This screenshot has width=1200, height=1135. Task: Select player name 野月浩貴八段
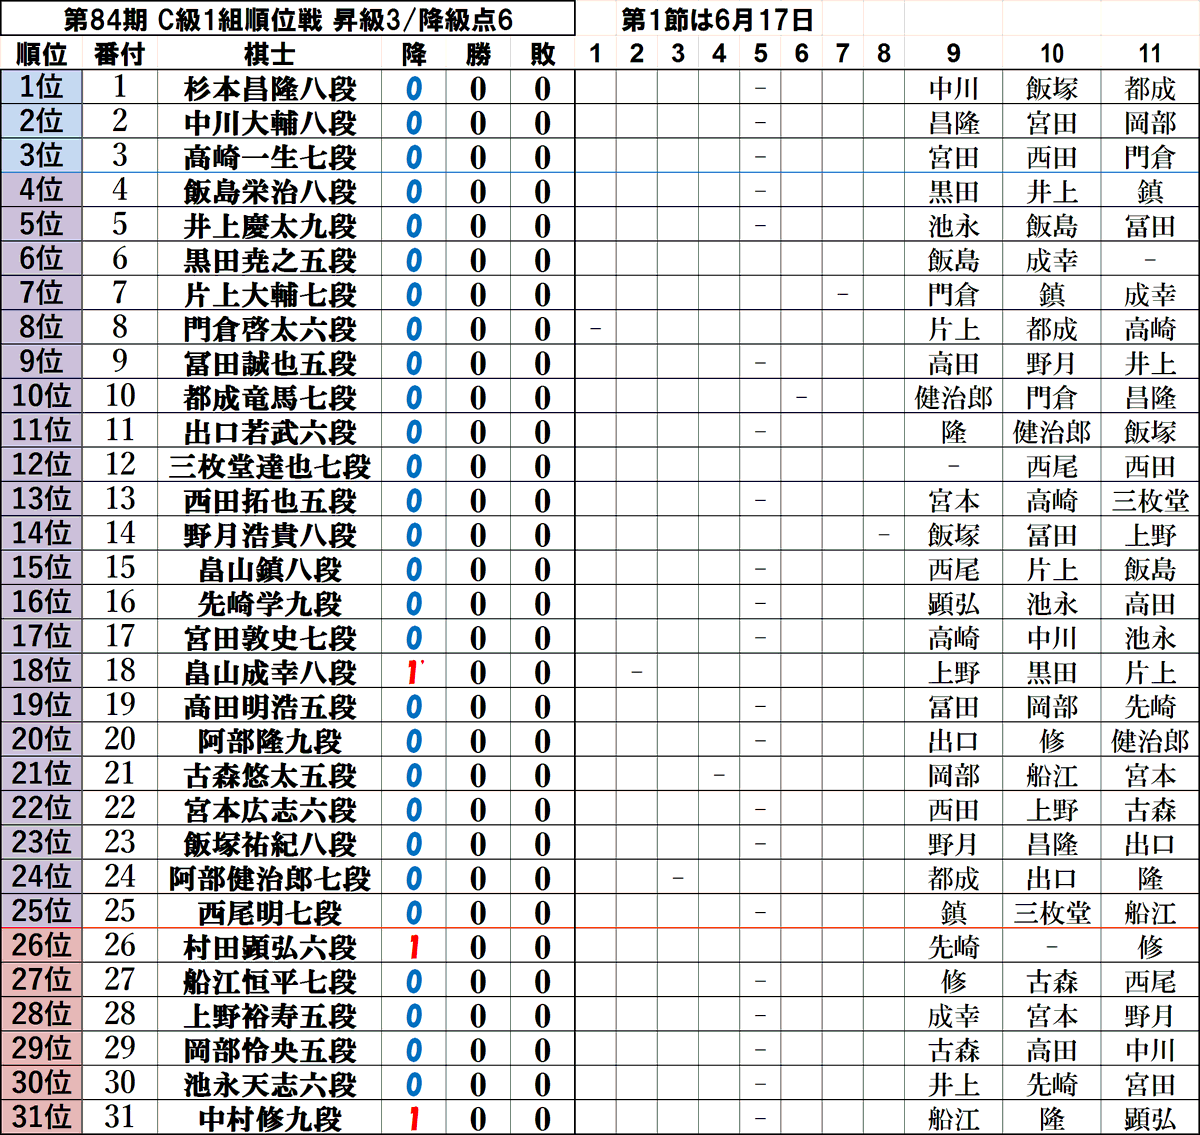click(x=270, y=535)
